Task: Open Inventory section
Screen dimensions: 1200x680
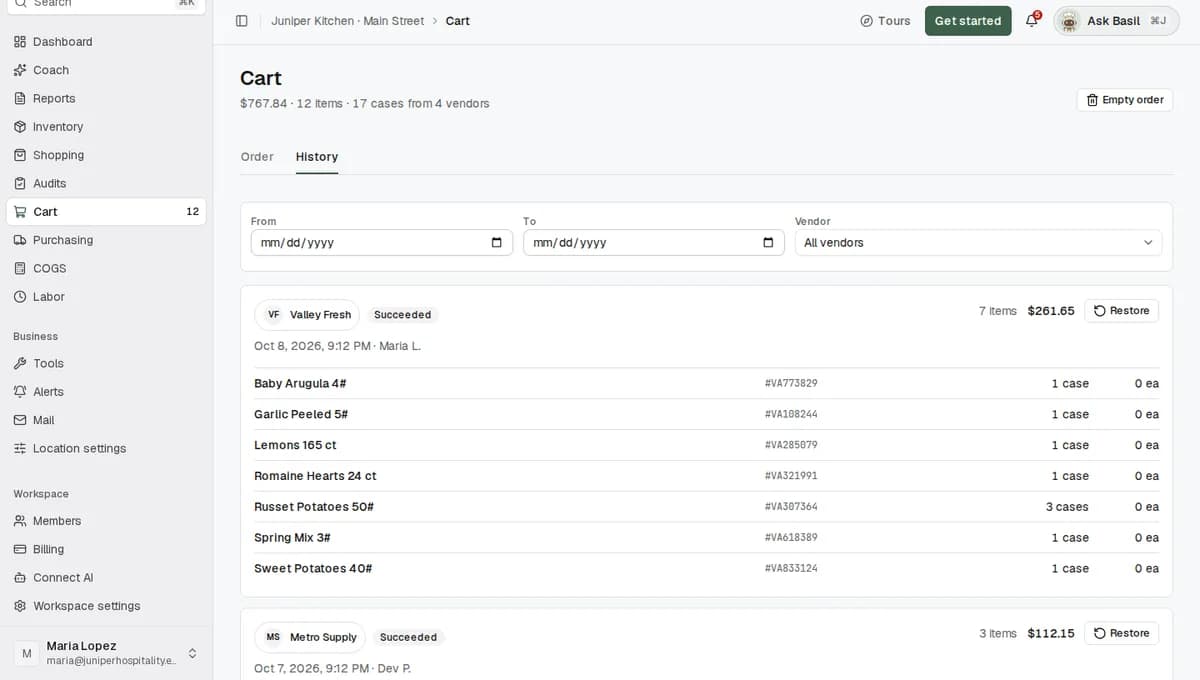Action: 106,127
